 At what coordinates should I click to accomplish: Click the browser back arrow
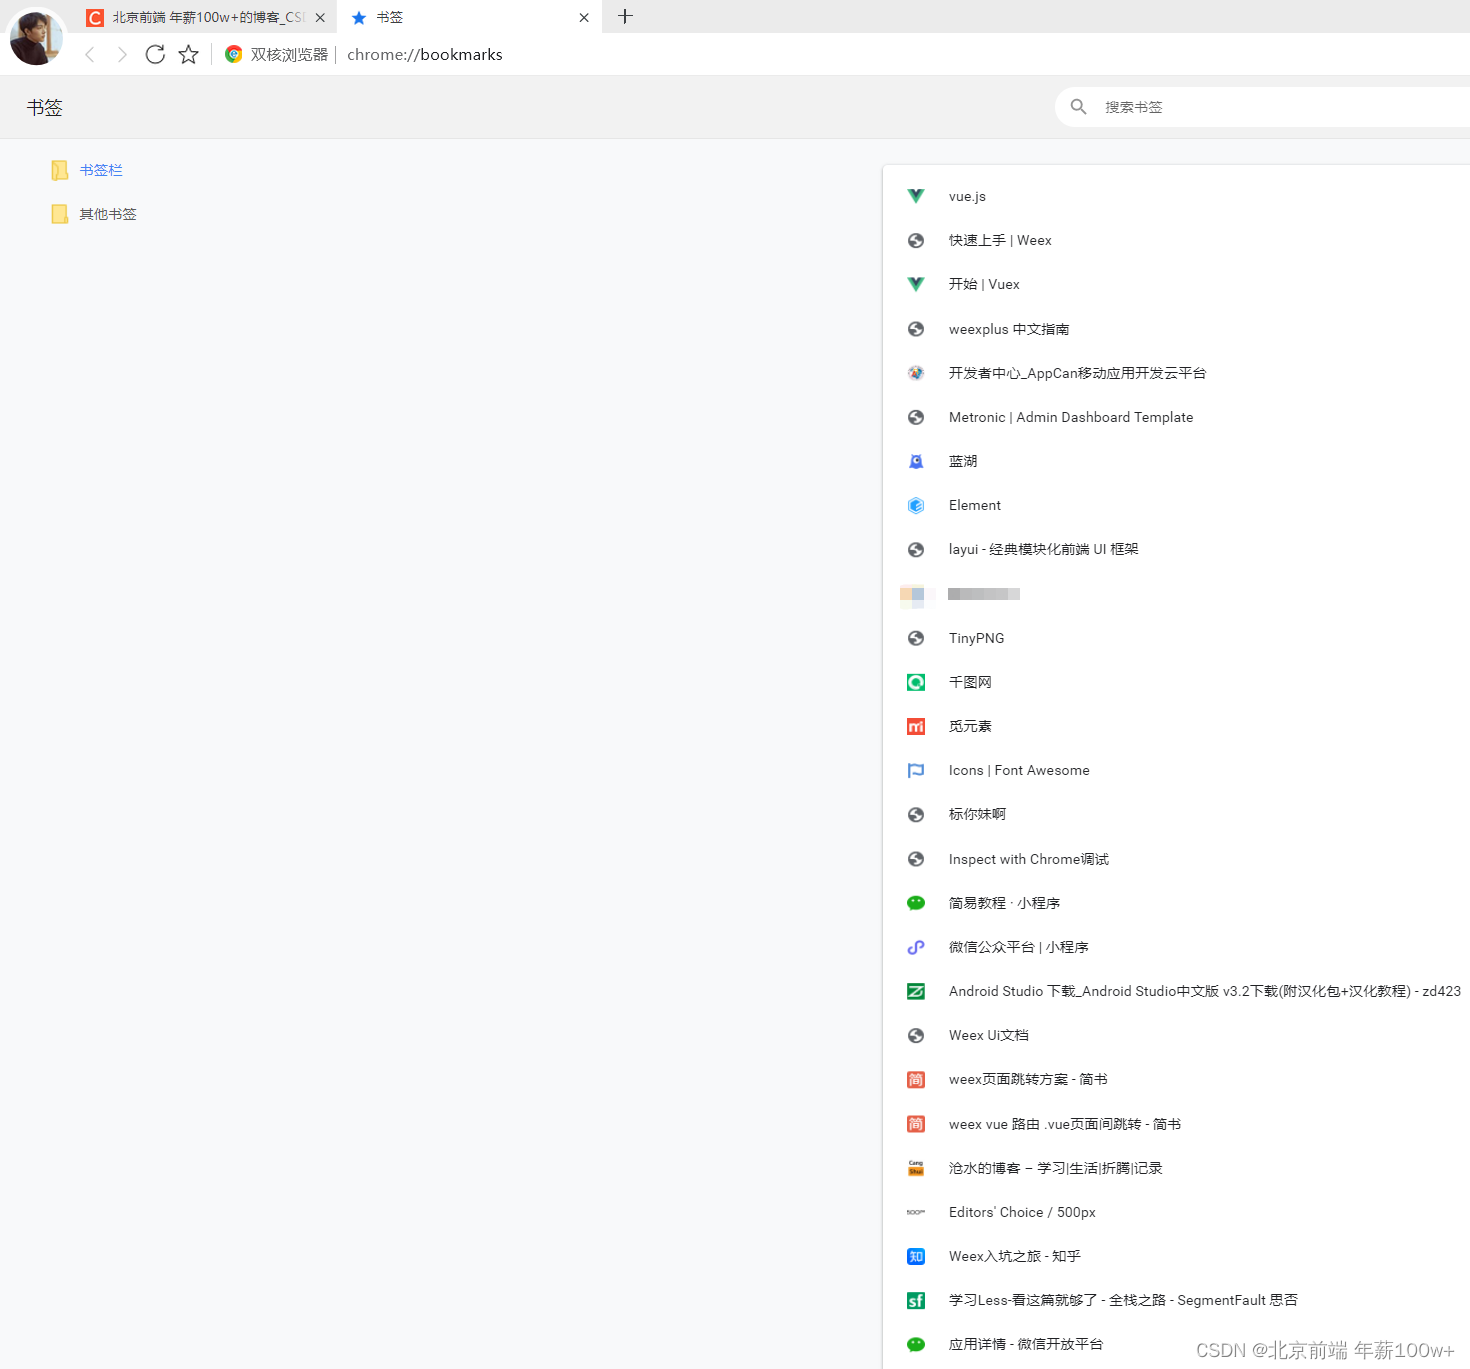click(x=90, y=55)
